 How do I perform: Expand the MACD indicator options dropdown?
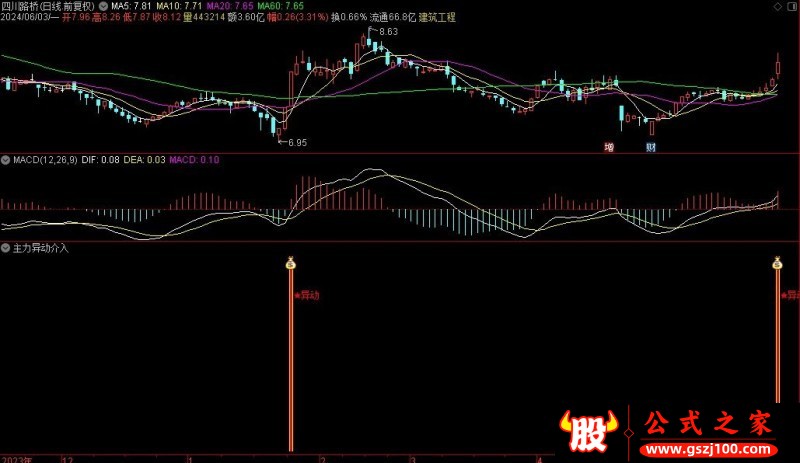click(x=5, y=160)
